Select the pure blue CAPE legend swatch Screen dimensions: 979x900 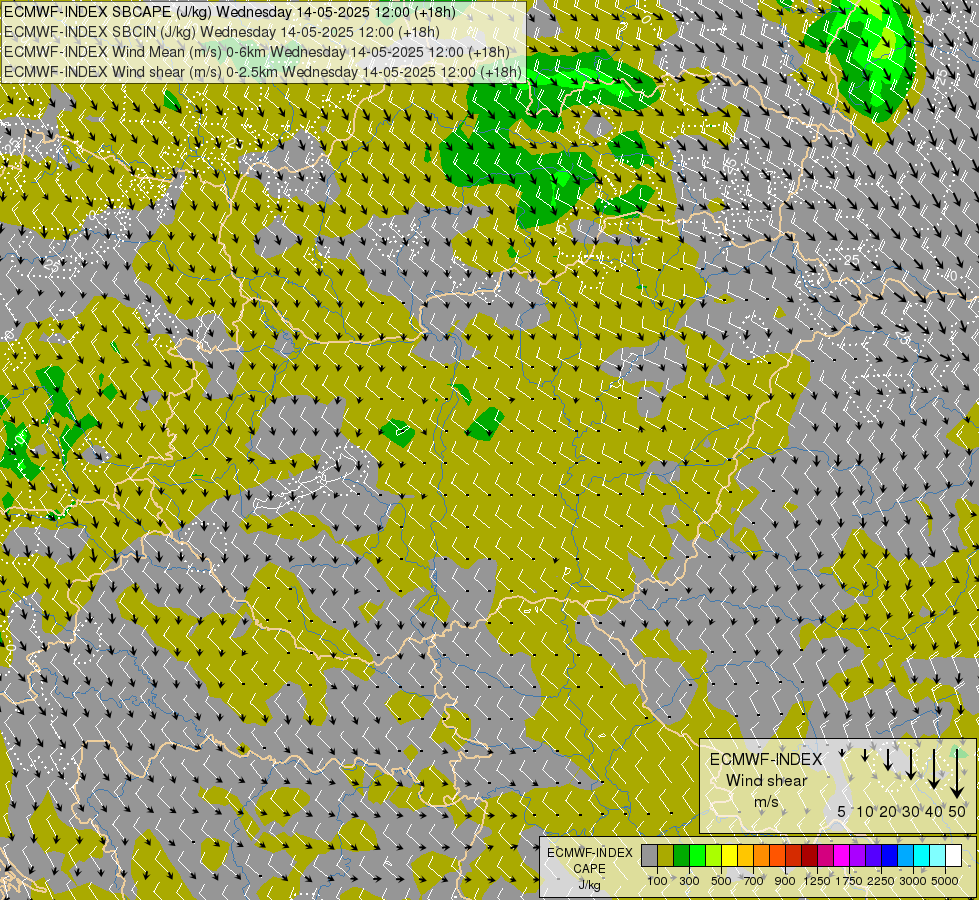(x=890, y=856)
